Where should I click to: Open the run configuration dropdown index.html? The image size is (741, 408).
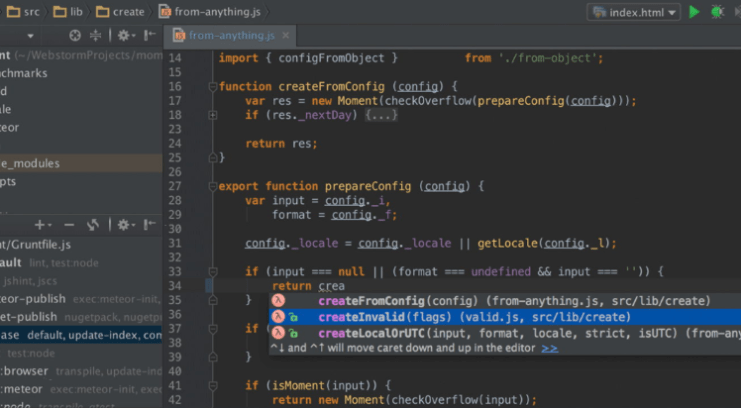[x=634, y=12]
